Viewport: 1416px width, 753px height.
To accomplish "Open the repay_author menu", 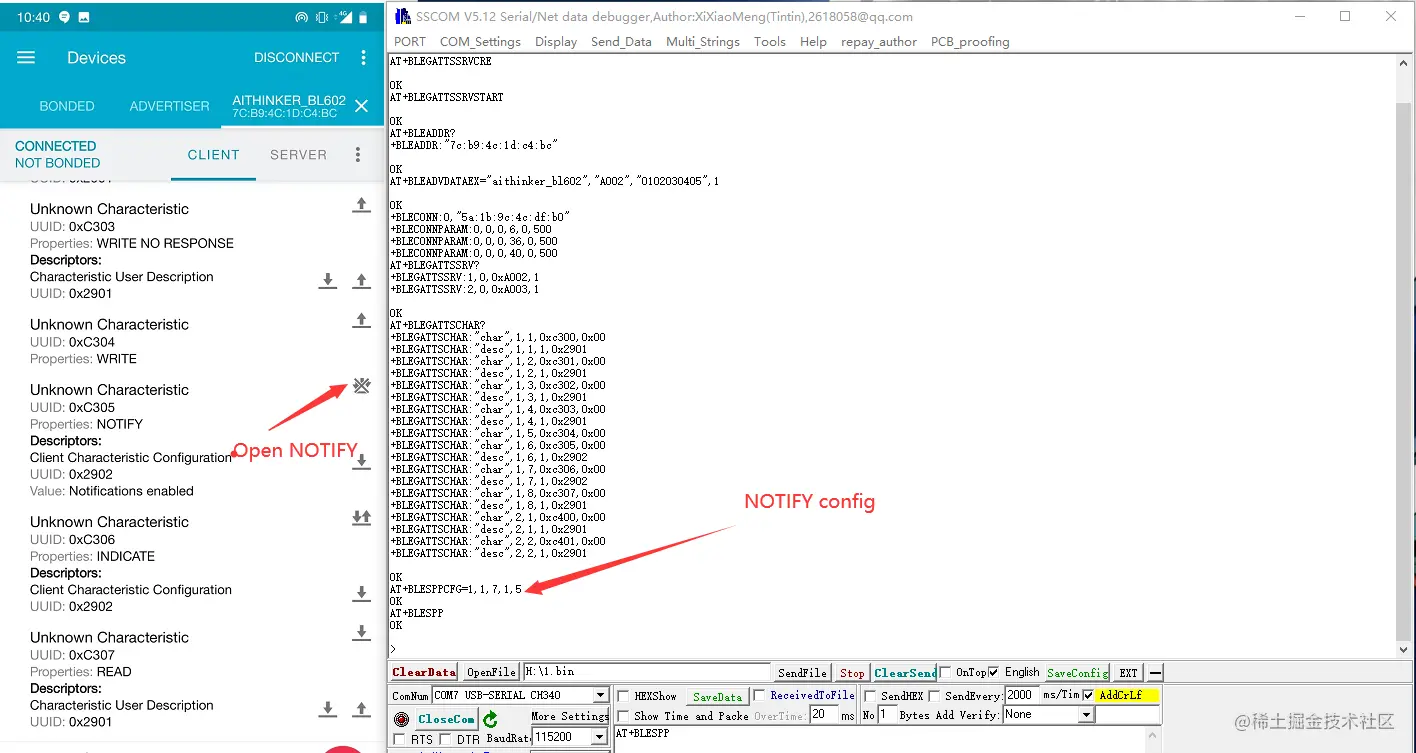I will (879, 42).
